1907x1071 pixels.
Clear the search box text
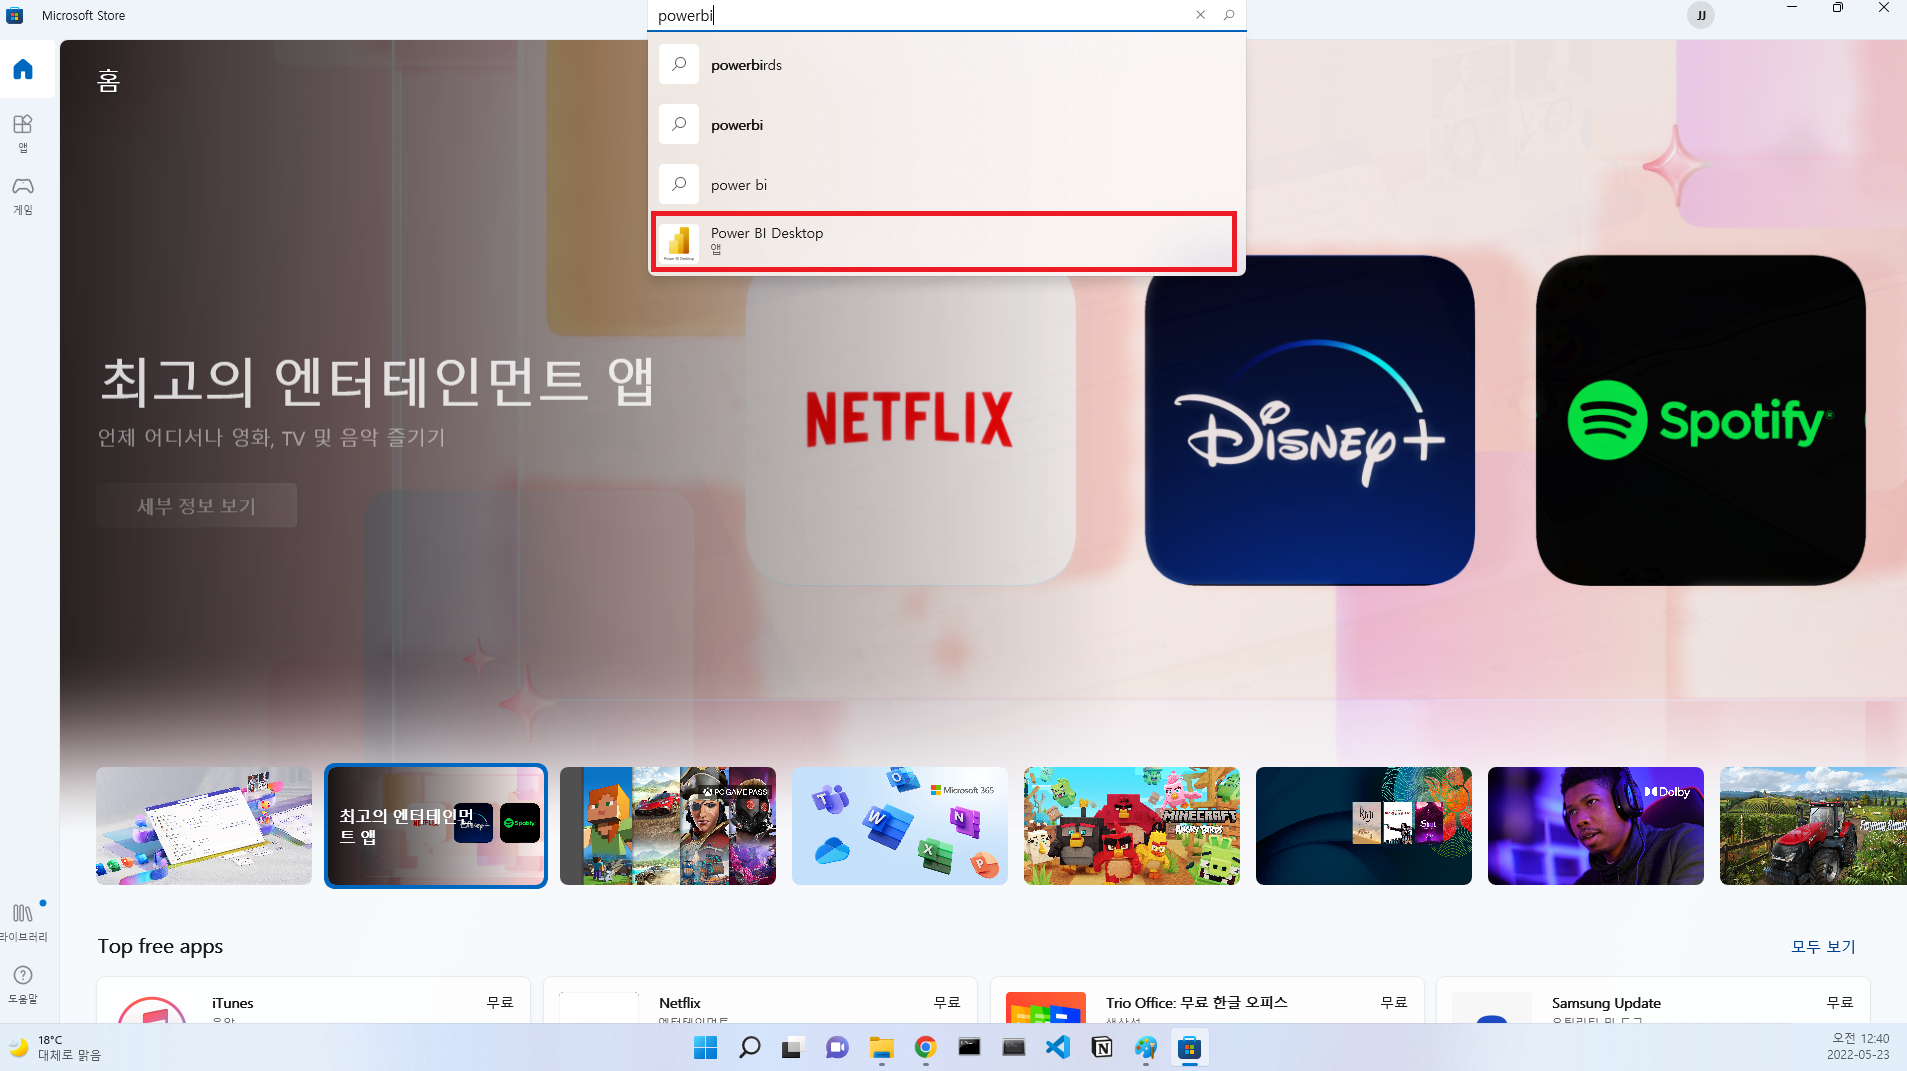point(1200,15)
